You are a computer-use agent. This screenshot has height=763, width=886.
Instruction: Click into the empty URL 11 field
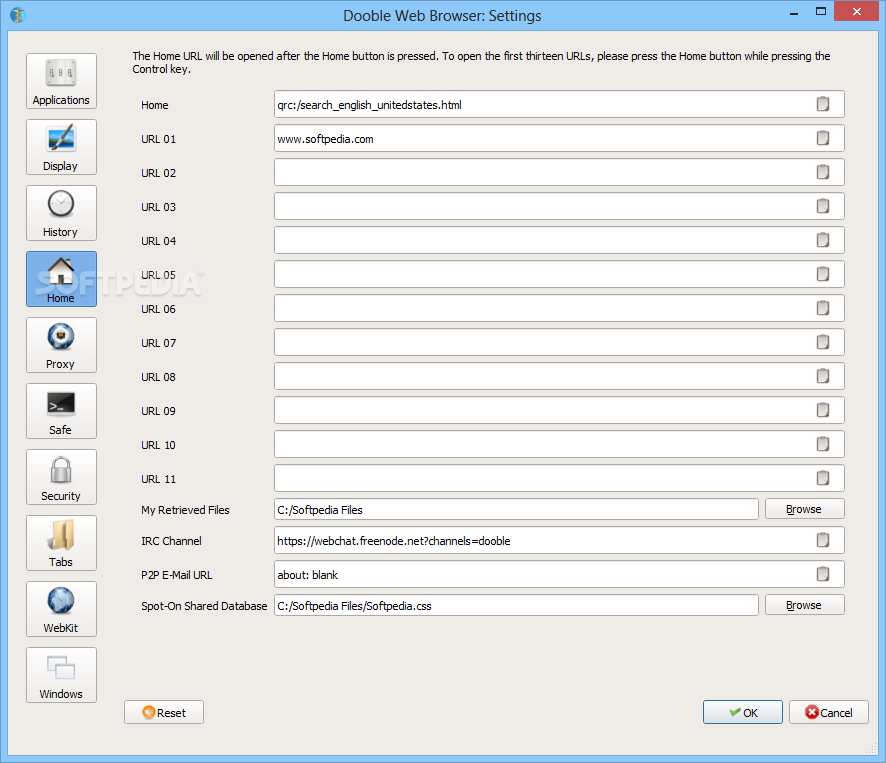pos(559,478)
